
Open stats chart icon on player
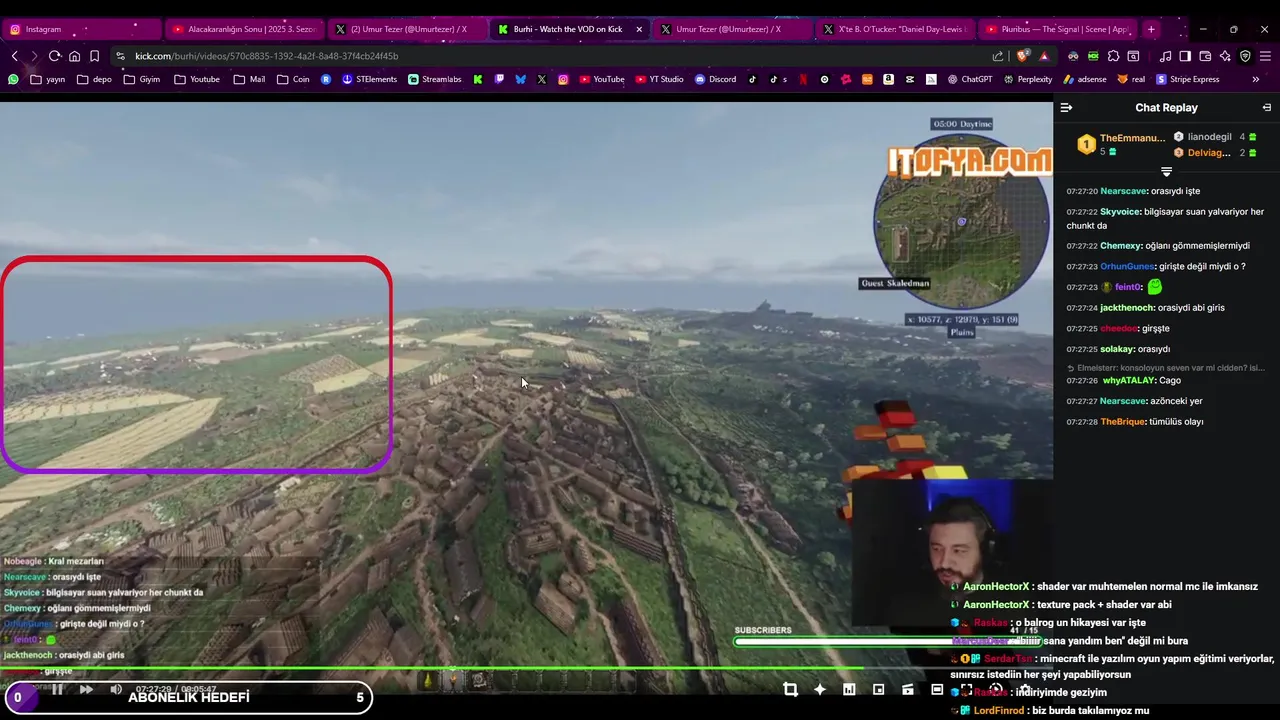[x=849, y=689]
